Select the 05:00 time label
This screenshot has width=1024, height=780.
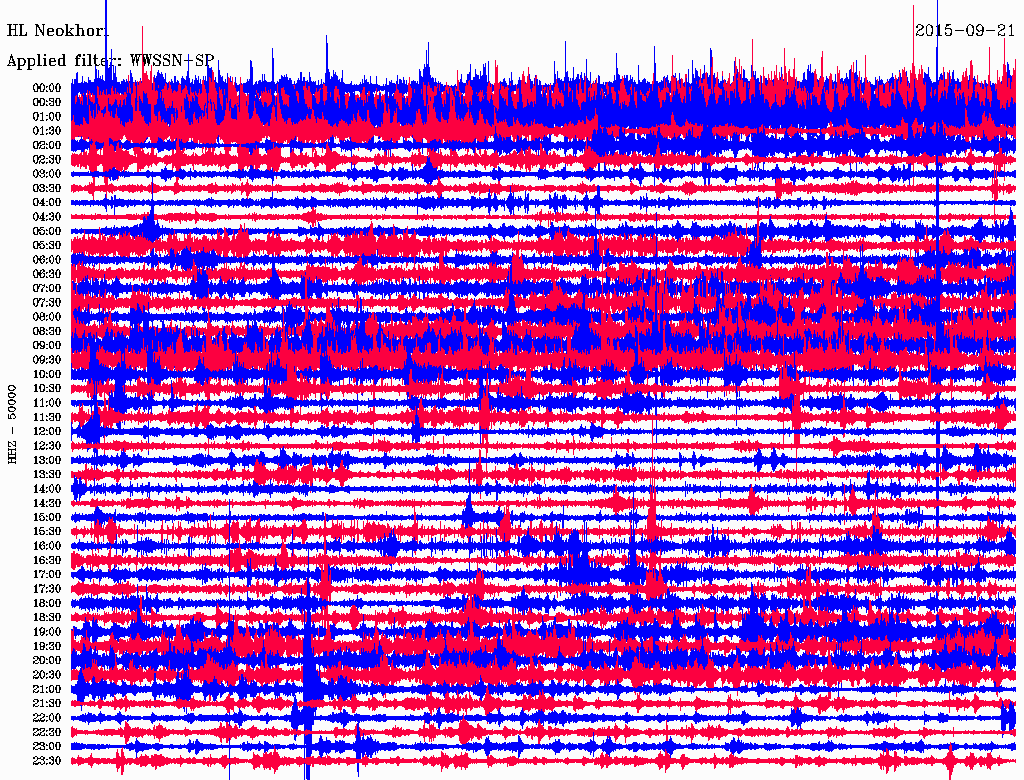(47, 231)
